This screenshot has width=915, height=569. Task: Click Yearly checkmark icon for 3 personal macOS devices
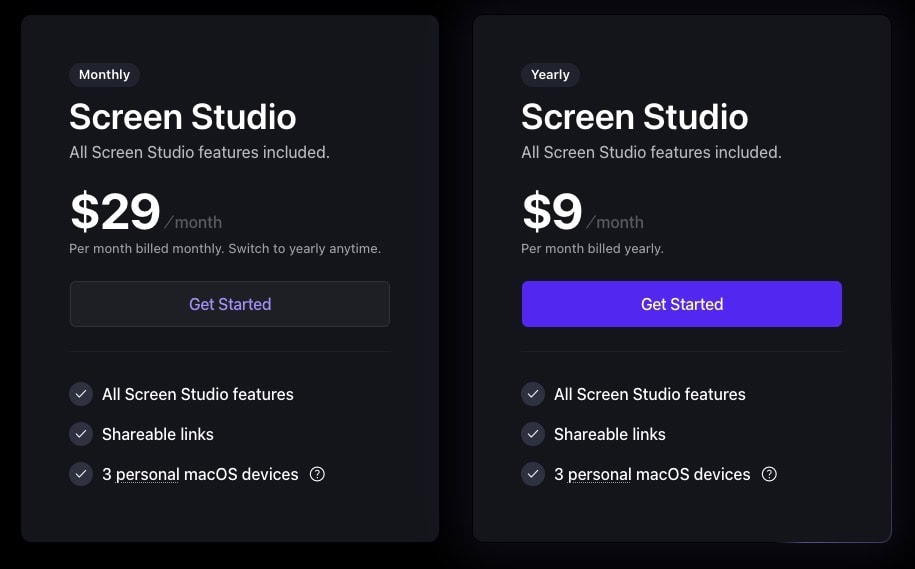[533, 474]
